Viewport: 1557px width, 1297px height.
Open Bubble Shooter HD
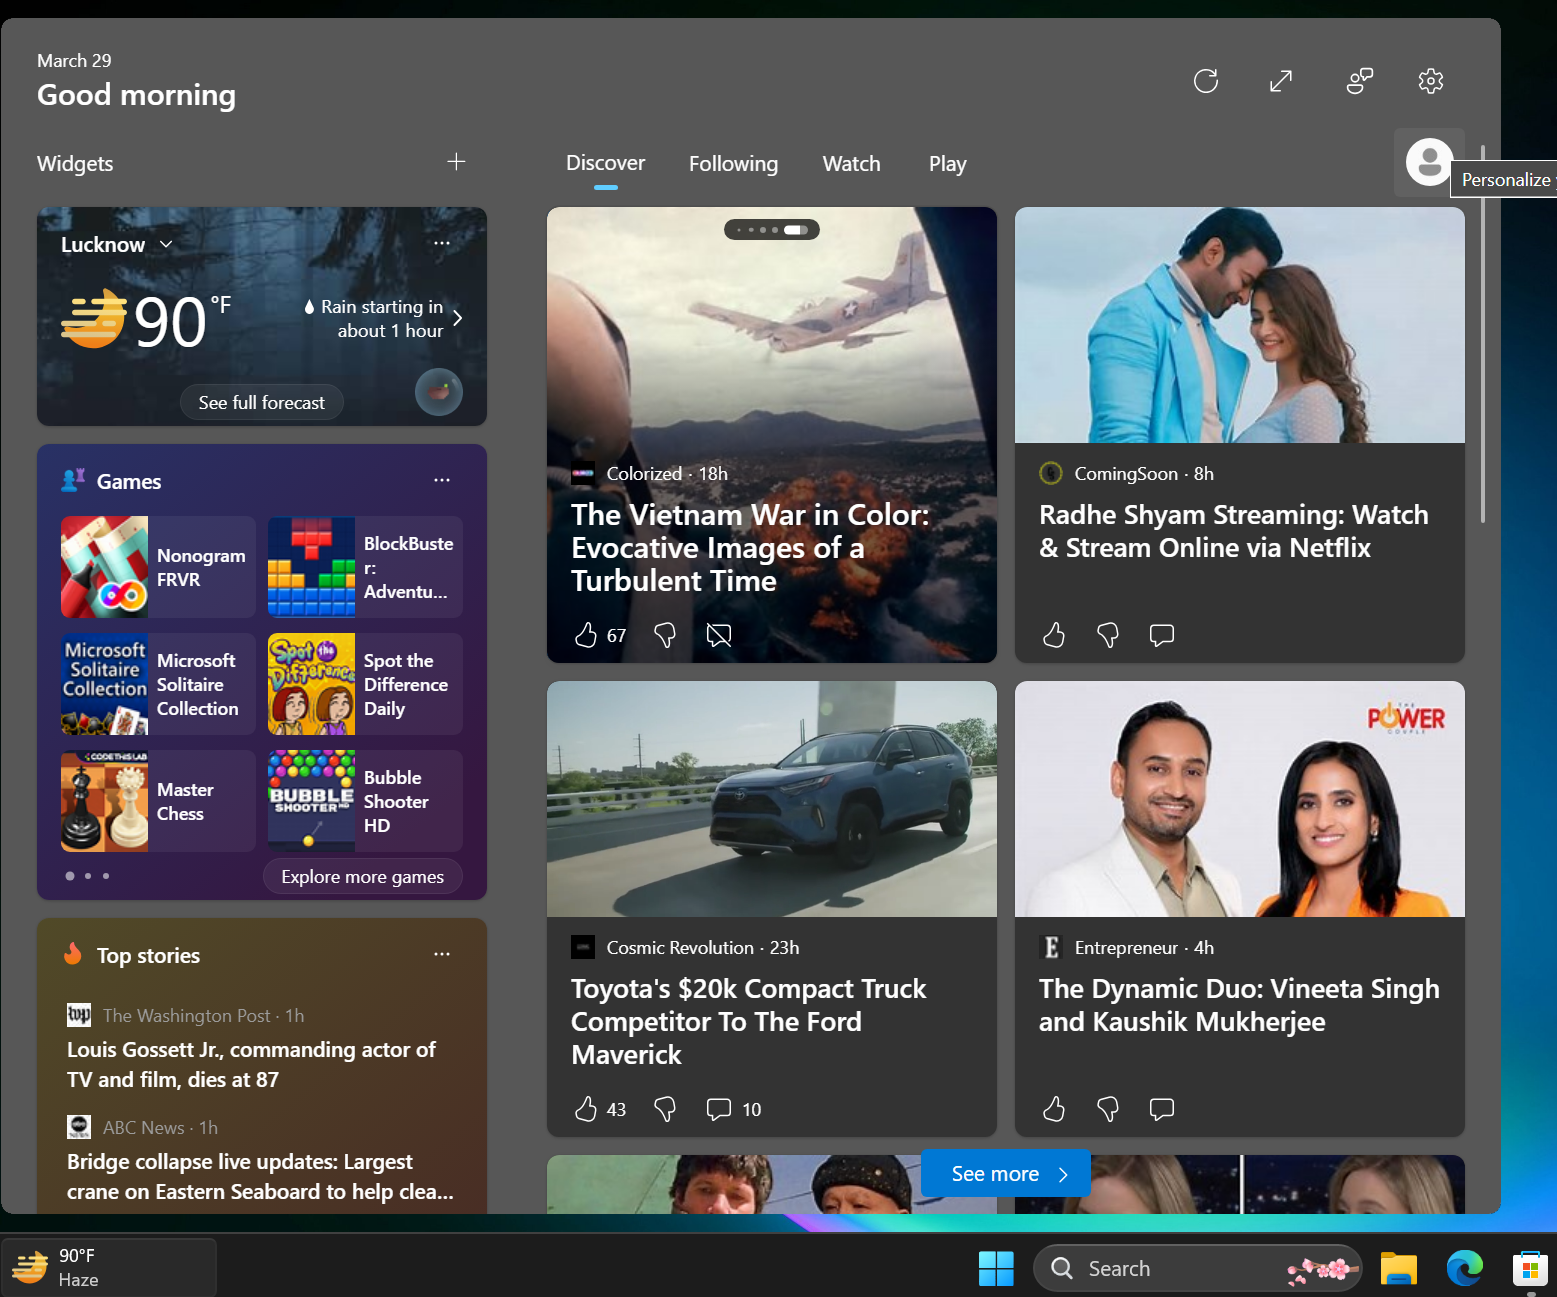pos(364,801)
